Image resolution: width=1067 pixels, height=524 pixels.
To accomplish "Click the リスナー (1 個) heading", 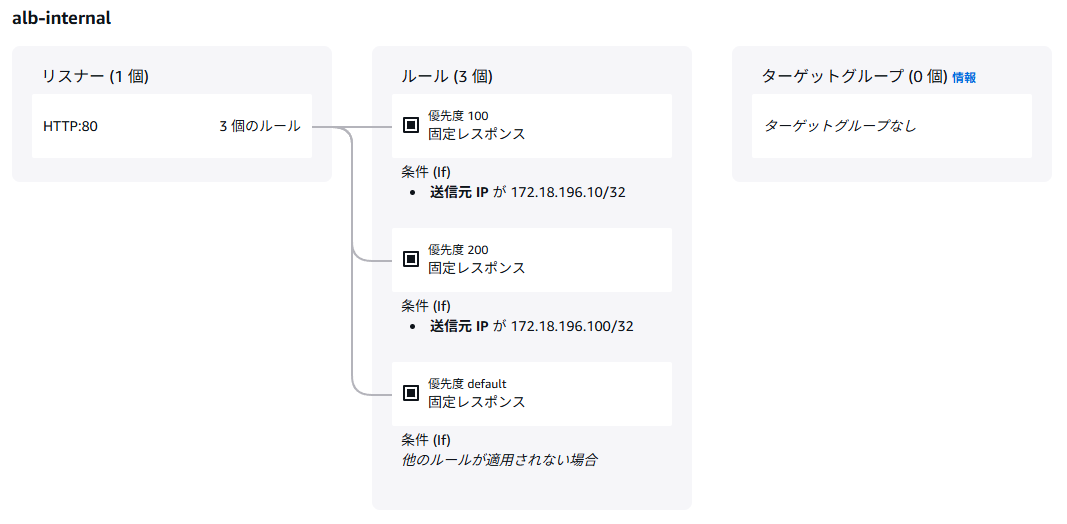I will point(95,77).
